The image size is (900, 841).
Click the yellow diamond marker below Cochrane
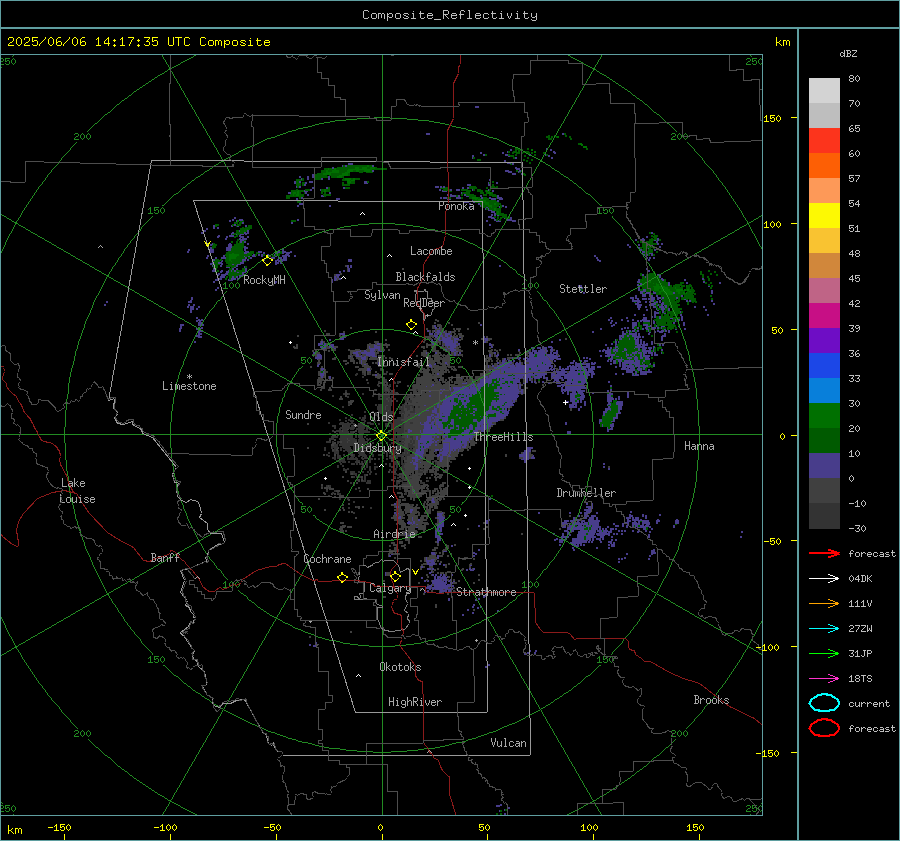(x=342, y=578)
